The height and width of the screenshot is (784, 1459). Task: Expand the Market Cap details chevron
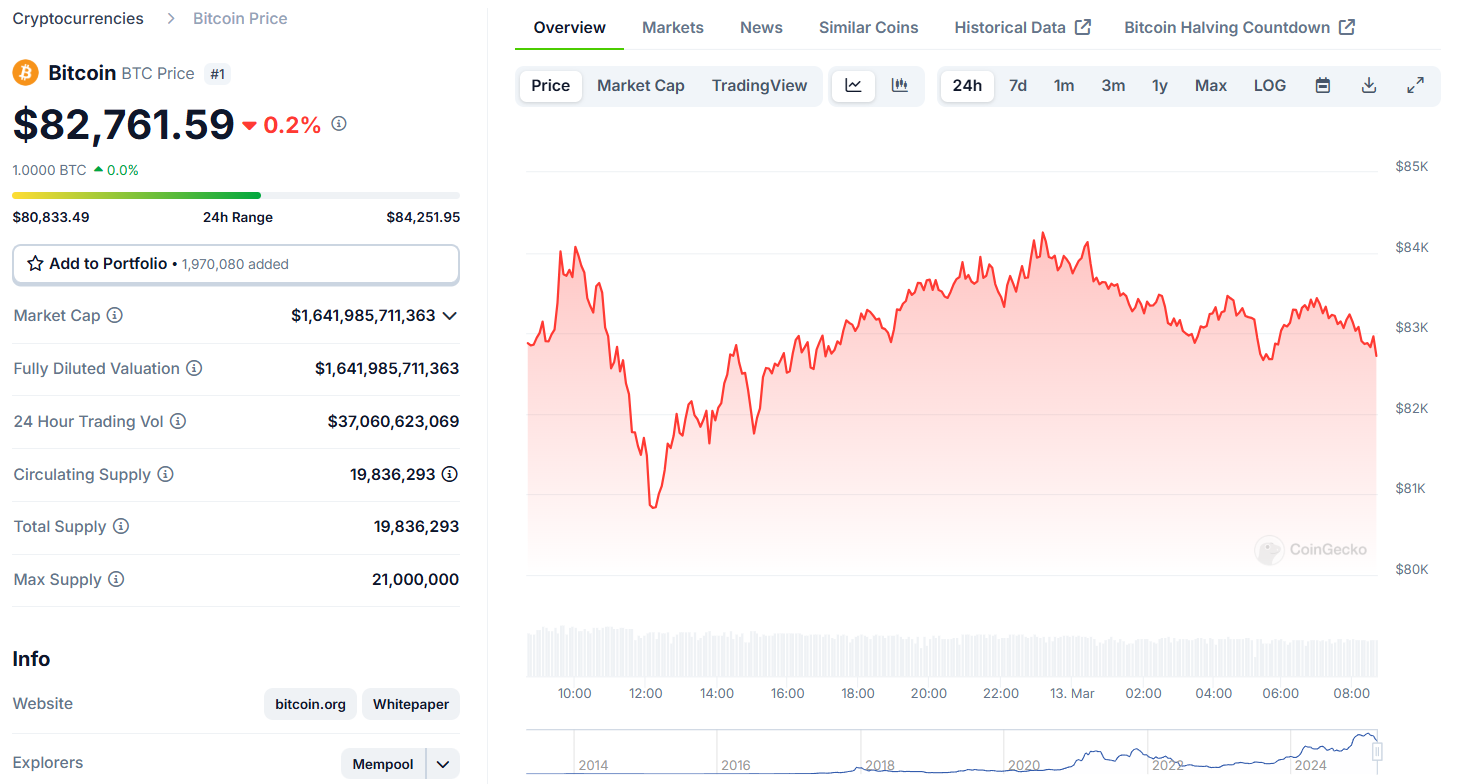pos(450,315)
